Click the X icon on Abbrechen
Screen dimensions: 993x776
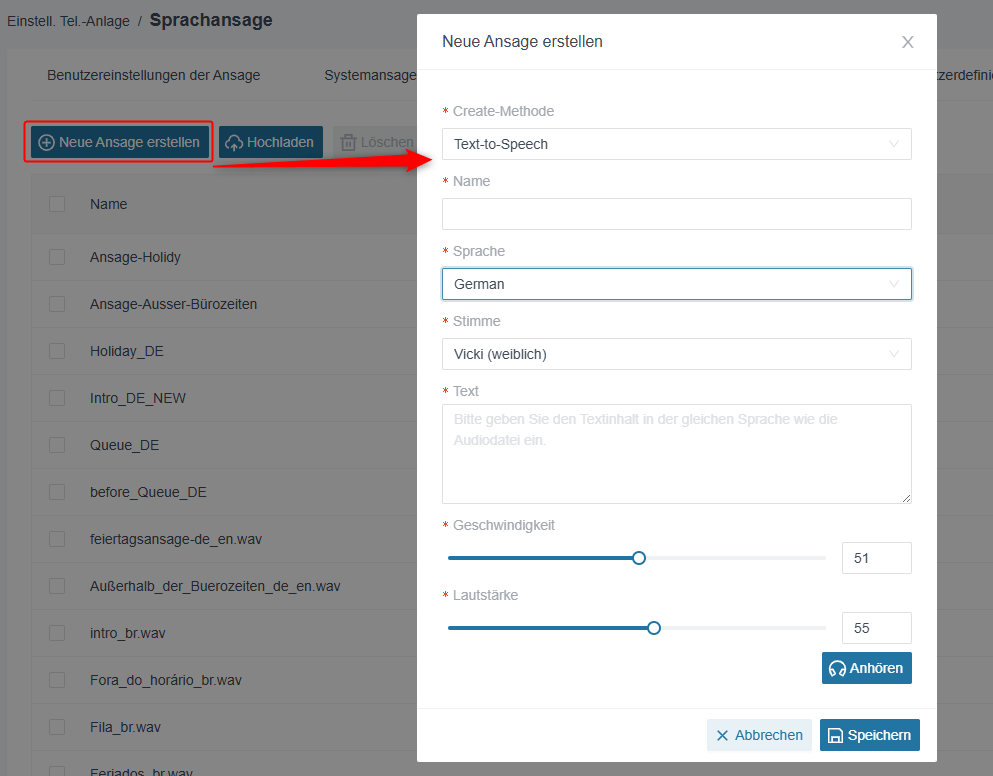coord(722,735)
